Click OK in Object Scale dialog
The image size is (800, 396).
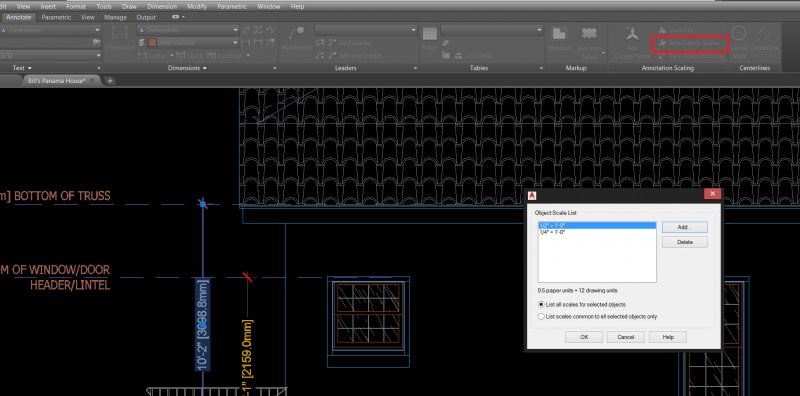click(x=584, y=337)
